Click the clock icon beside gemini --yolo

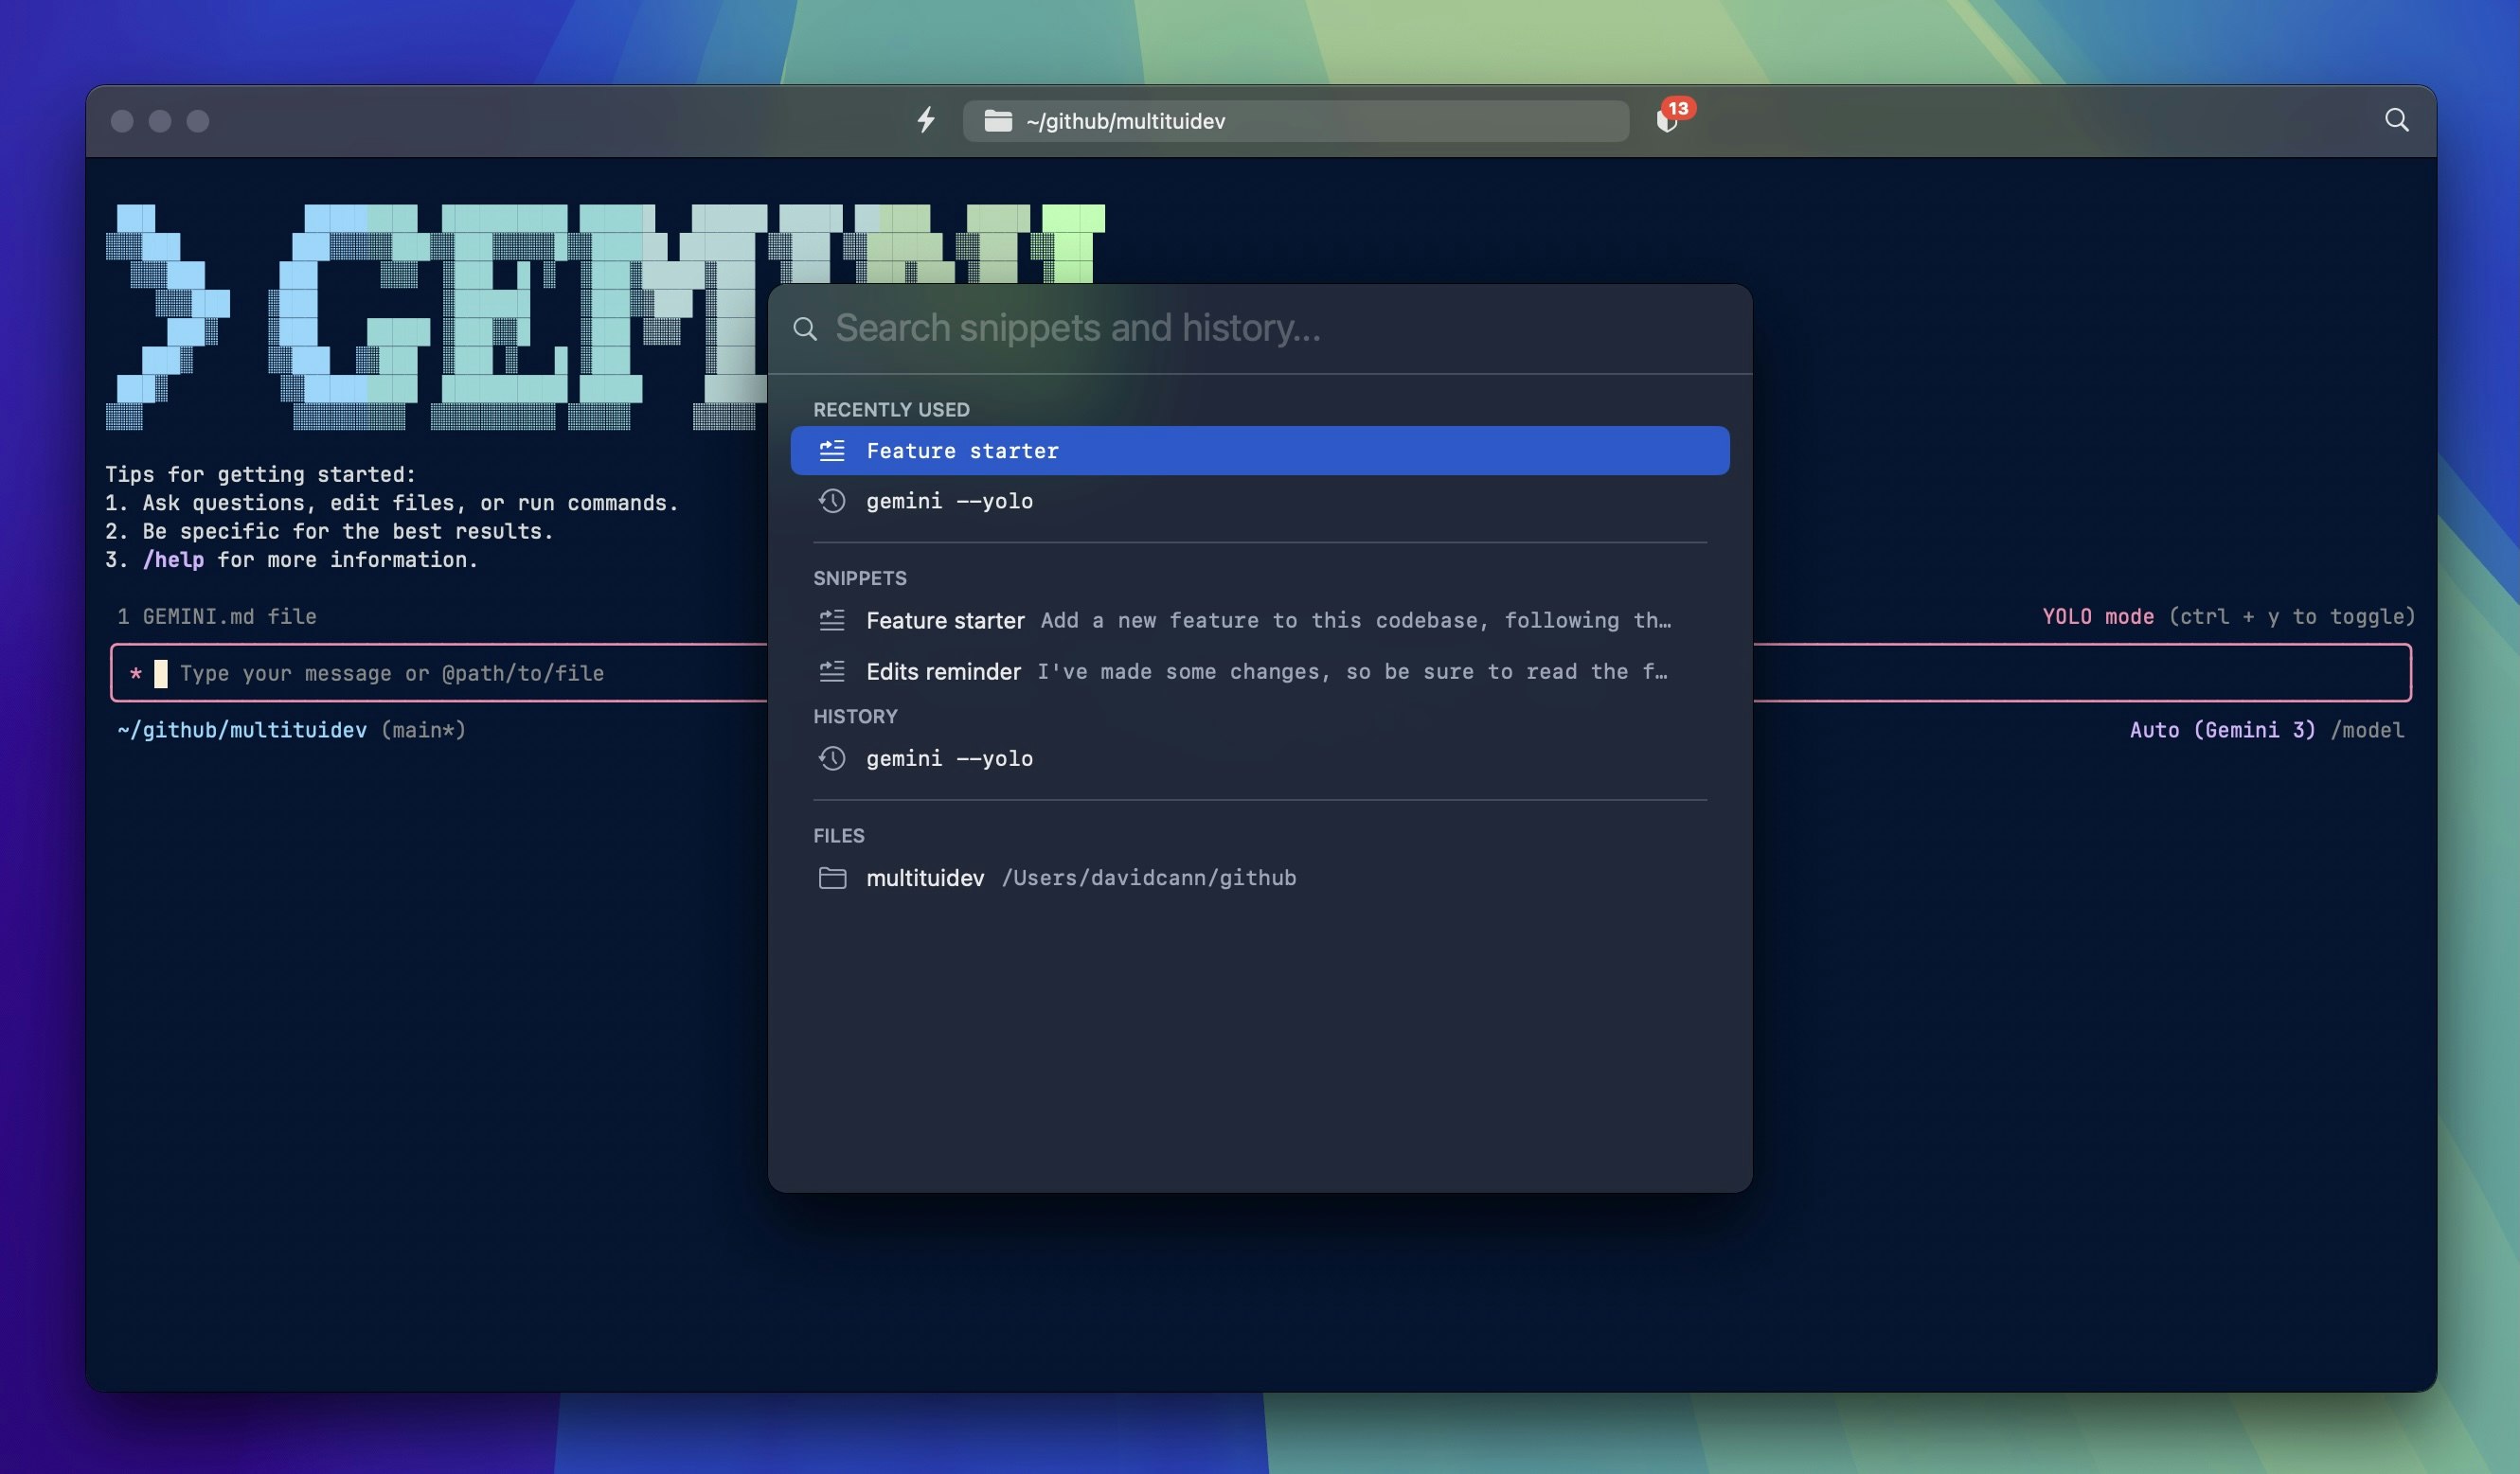832,501
